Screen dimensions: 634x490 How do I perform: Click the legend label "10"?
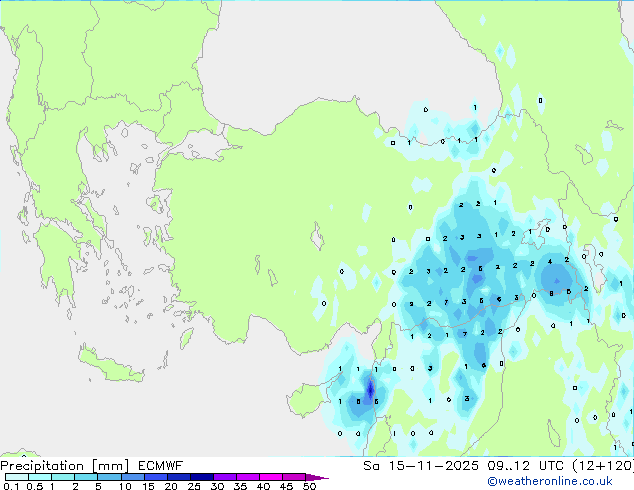125,486
